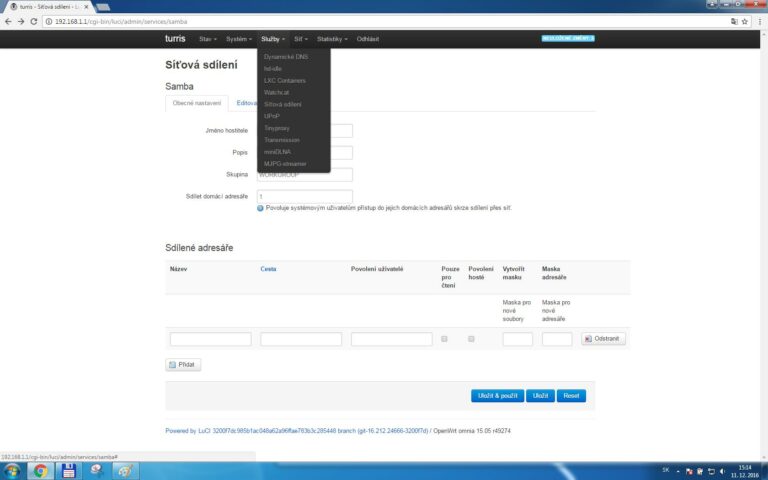Image resolution: width=768 pixels, height=480 pixels.
Task: Click the Maska adresáře input field
Action: click(557, 339)
